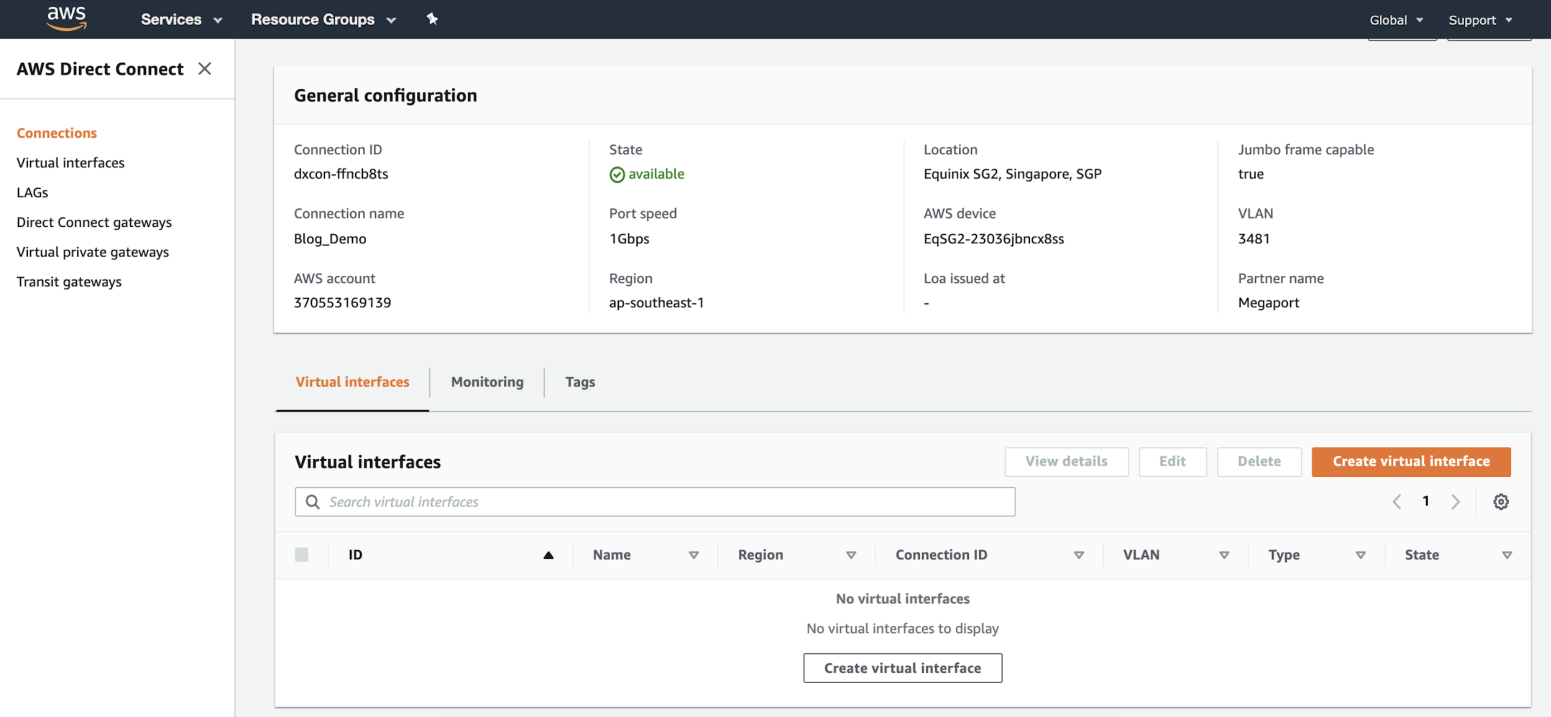Image resolution: width=1551 pixels, height=717 pixels.
Task: Close the AWS Direct Connect side panel
Action: (x=204, y=69)
